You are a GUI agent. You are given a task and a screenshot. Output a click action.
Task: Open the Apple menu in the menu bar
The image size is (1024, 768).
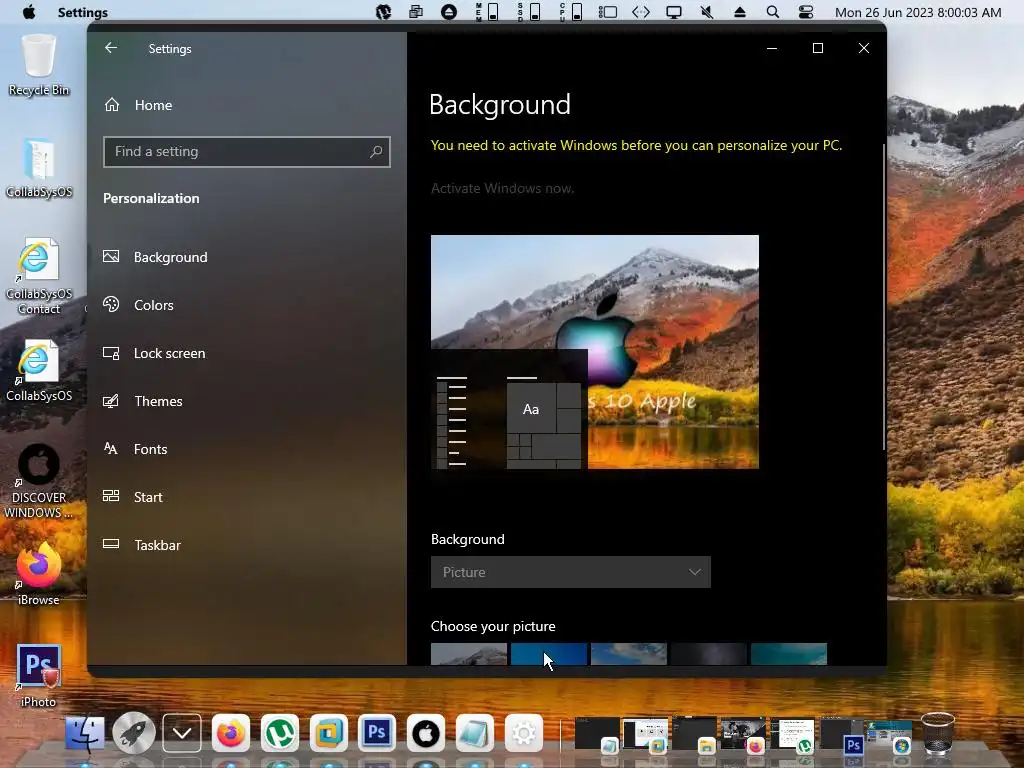[29, 12]
